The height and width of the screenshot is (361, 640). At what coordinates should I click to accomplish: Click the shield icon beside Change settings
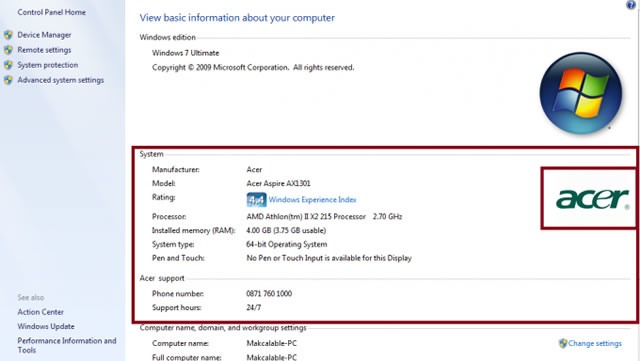pyautogui.click(x=563, y=343)
